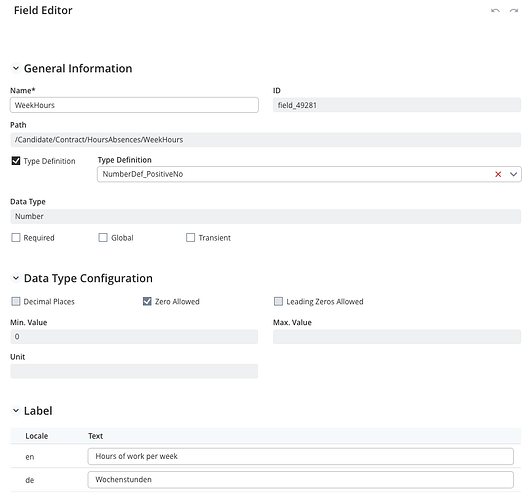Clear Type Definition with red X icon
This screenshot has height=500, width=528.
[498, 174]
